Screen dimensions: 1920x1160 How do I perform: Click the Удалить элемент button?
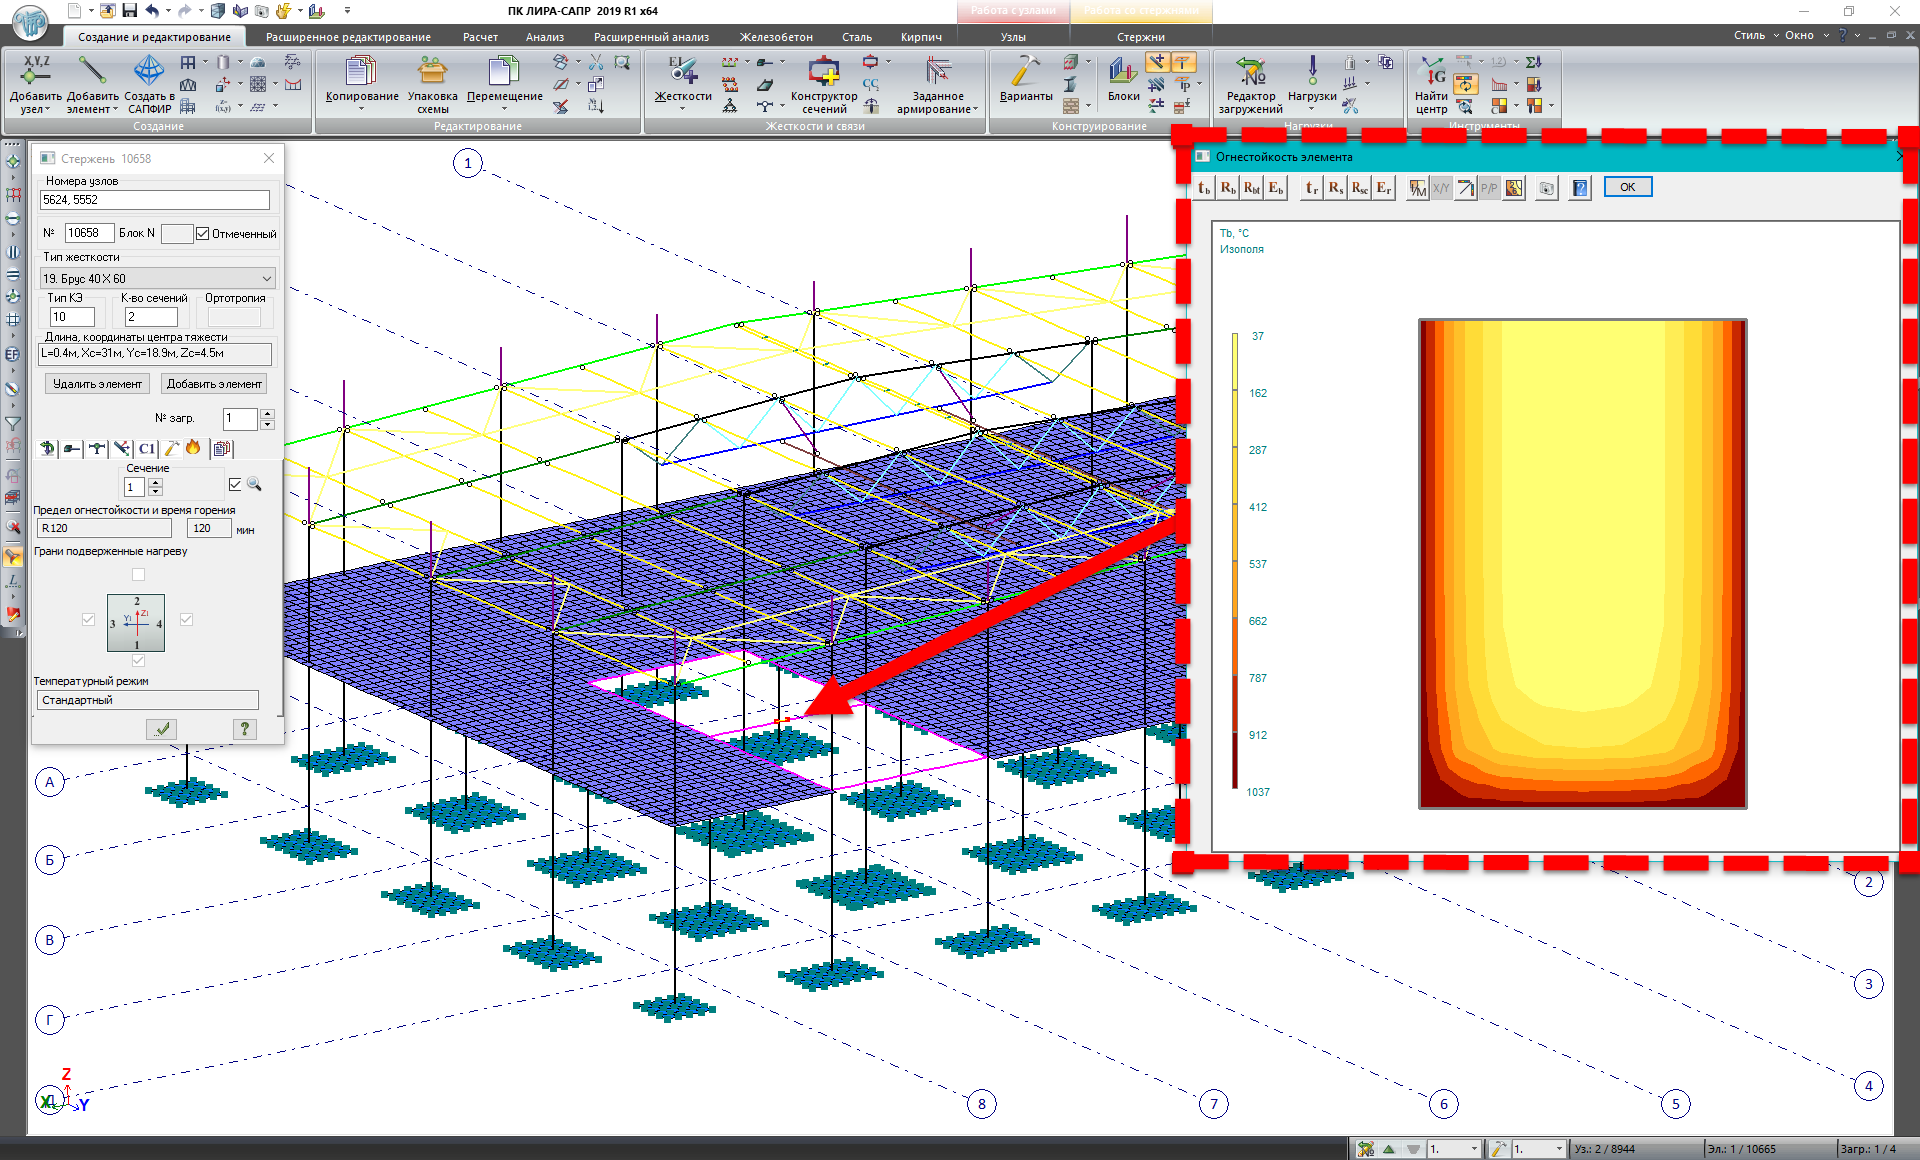tap(97, 384)
